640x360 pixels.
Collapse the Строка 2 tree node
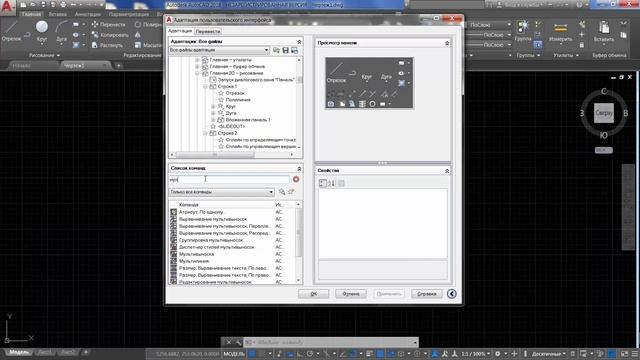coord(205,133)
